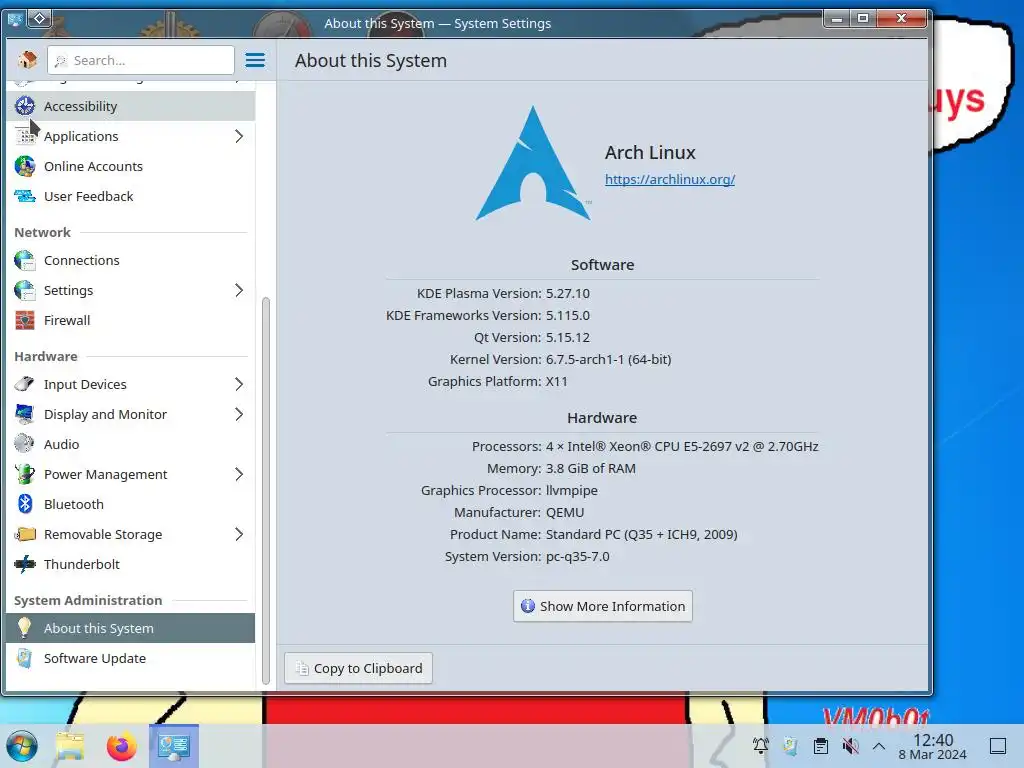Click the sidebar search field
Screen dimensions: 1024x768
pos(141,60)
